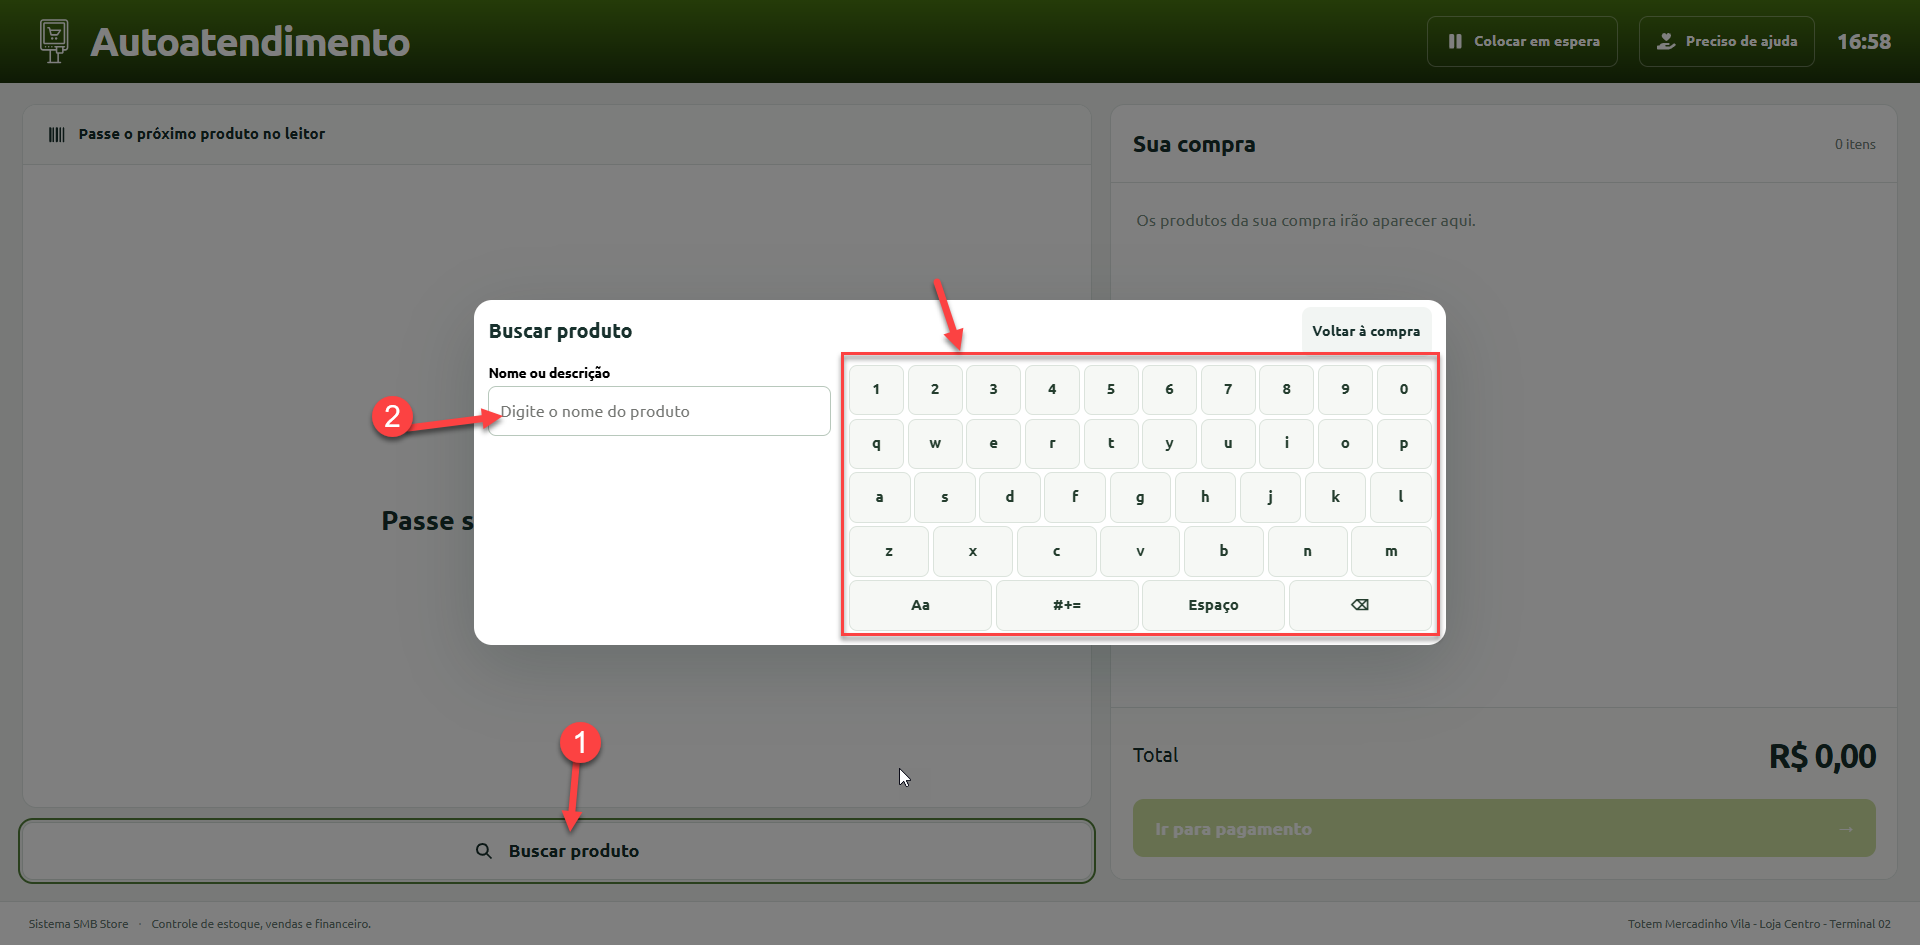Tap the k key on the keyboard
Viewport: 1920px width, 945px height.
click(1336, 497)
